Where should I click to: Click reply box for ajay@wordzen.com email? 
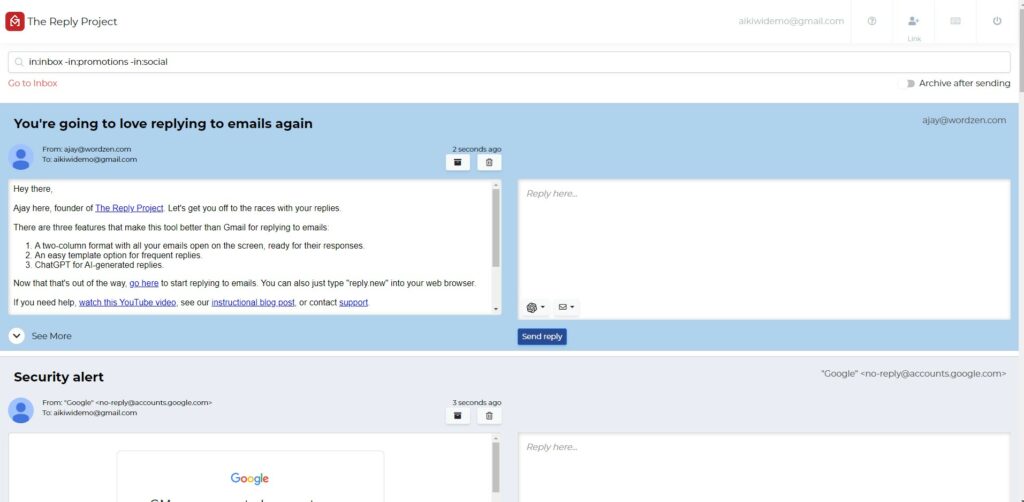(x=764, y=250)
